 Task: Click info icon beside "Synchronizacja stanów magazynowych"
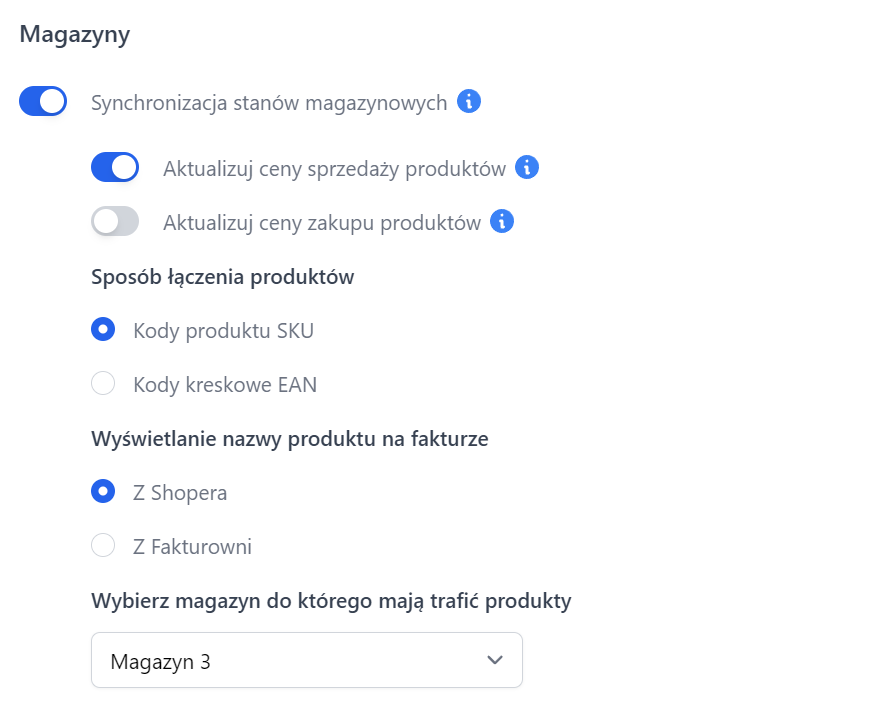click(468, 101)
